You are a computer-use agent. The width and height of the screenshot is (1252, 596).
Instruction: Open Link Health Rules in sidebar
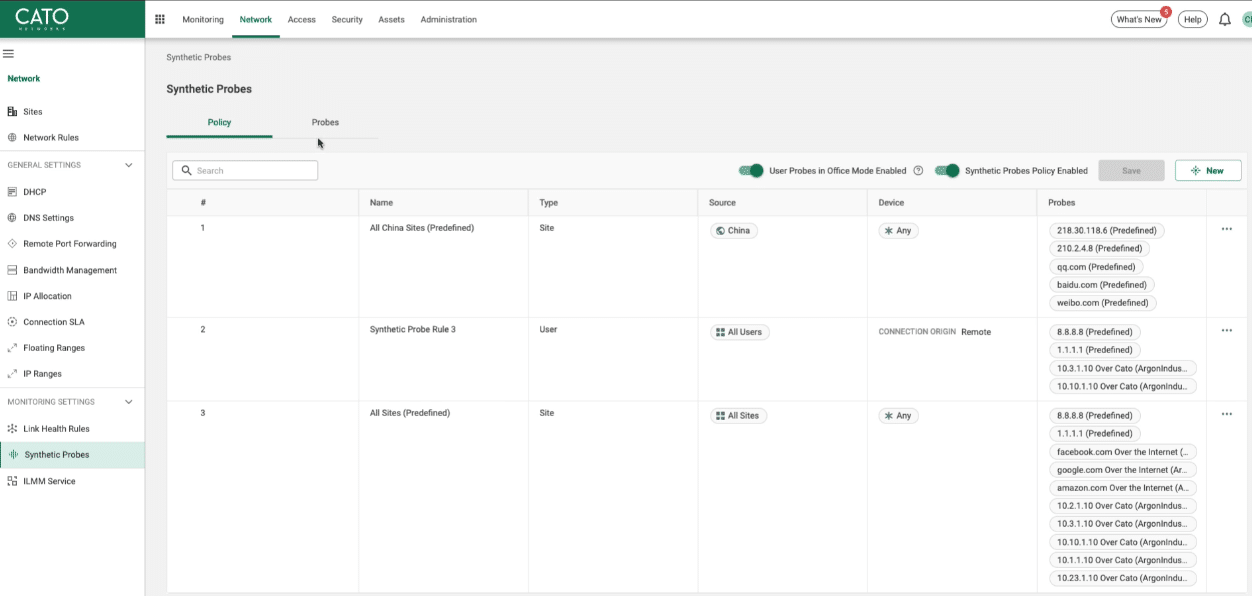pyautogui.click(x=56, y=429)
